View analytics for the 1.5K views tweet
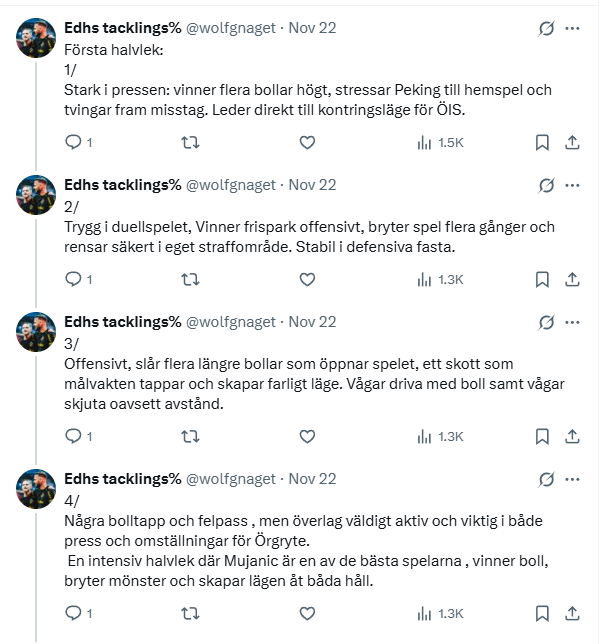The height and width of the screenshot is (644, 609). (440, 143)
